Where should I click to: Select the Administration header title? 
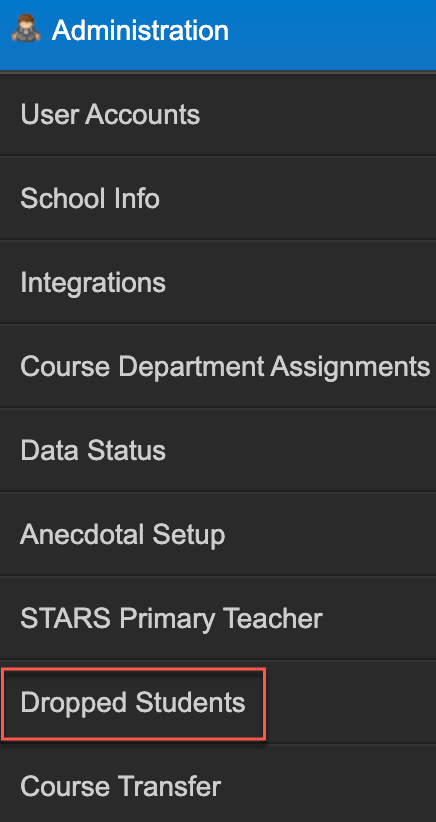pyautogui.click(x=140, y=30)
